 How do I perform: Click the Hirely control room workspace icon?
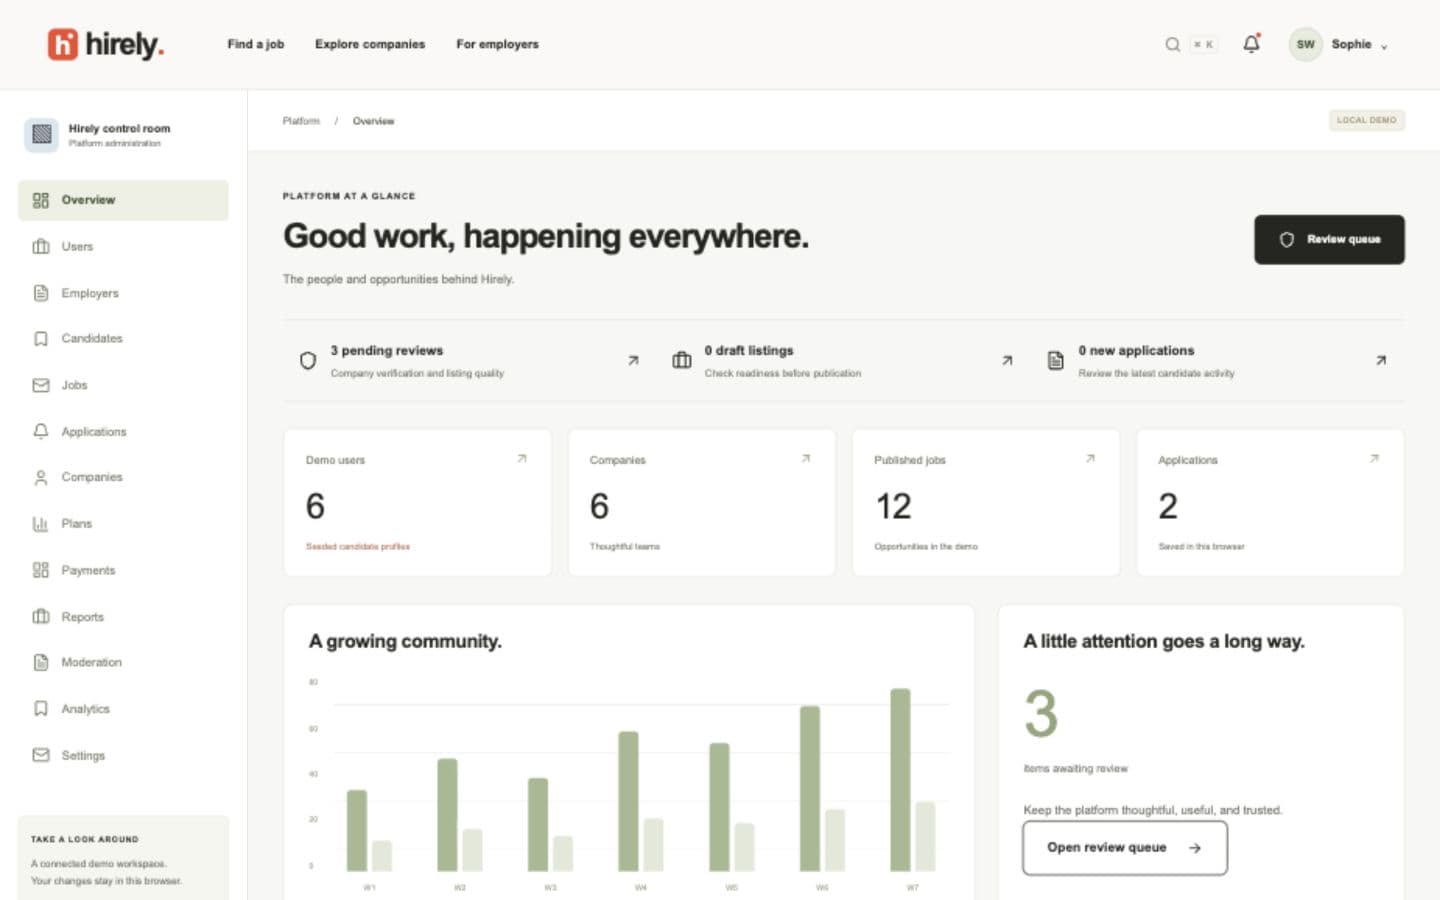(42, 134)
